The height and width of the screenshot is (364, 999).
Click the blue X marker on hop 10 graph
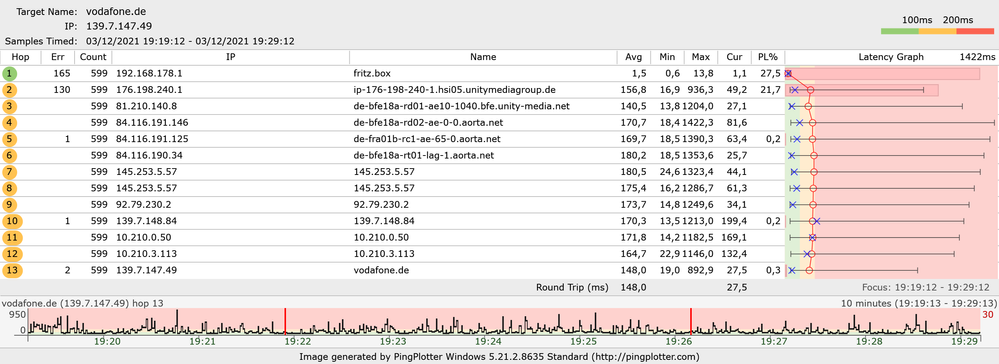pyautogui.click(x=817, y=221)
